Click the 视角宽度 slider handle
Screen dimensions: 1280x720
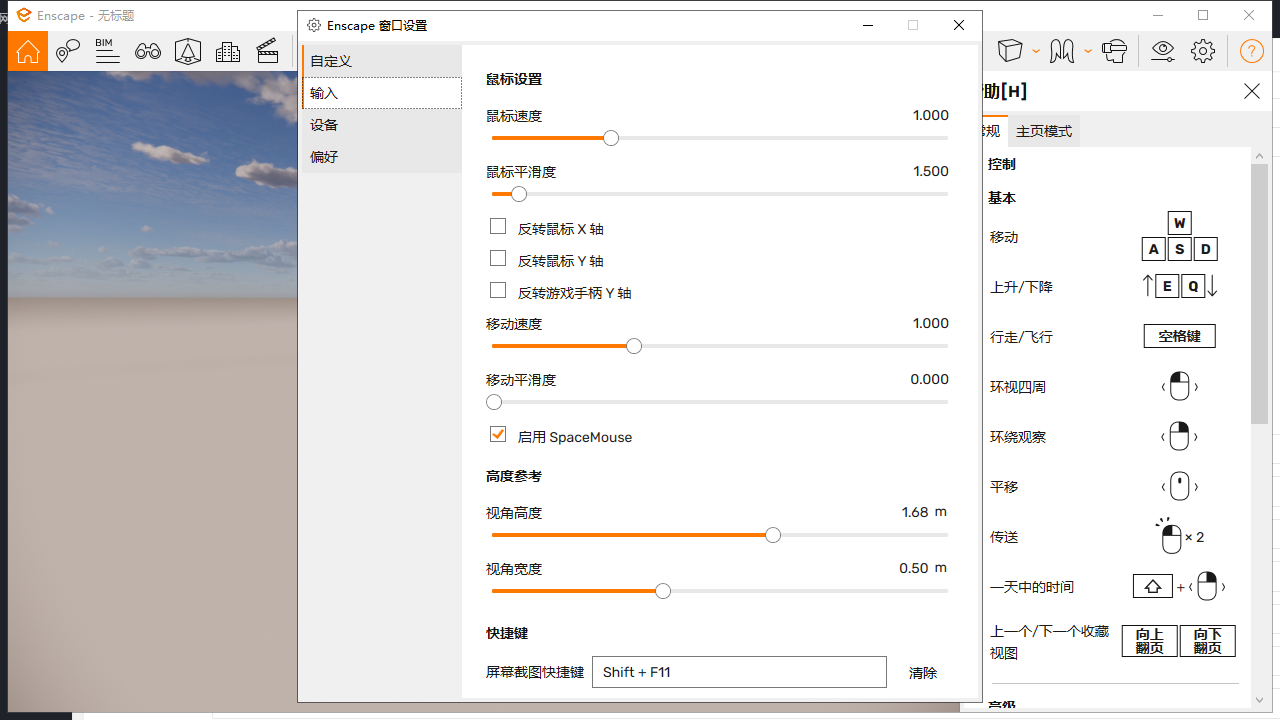pos(663,591)
